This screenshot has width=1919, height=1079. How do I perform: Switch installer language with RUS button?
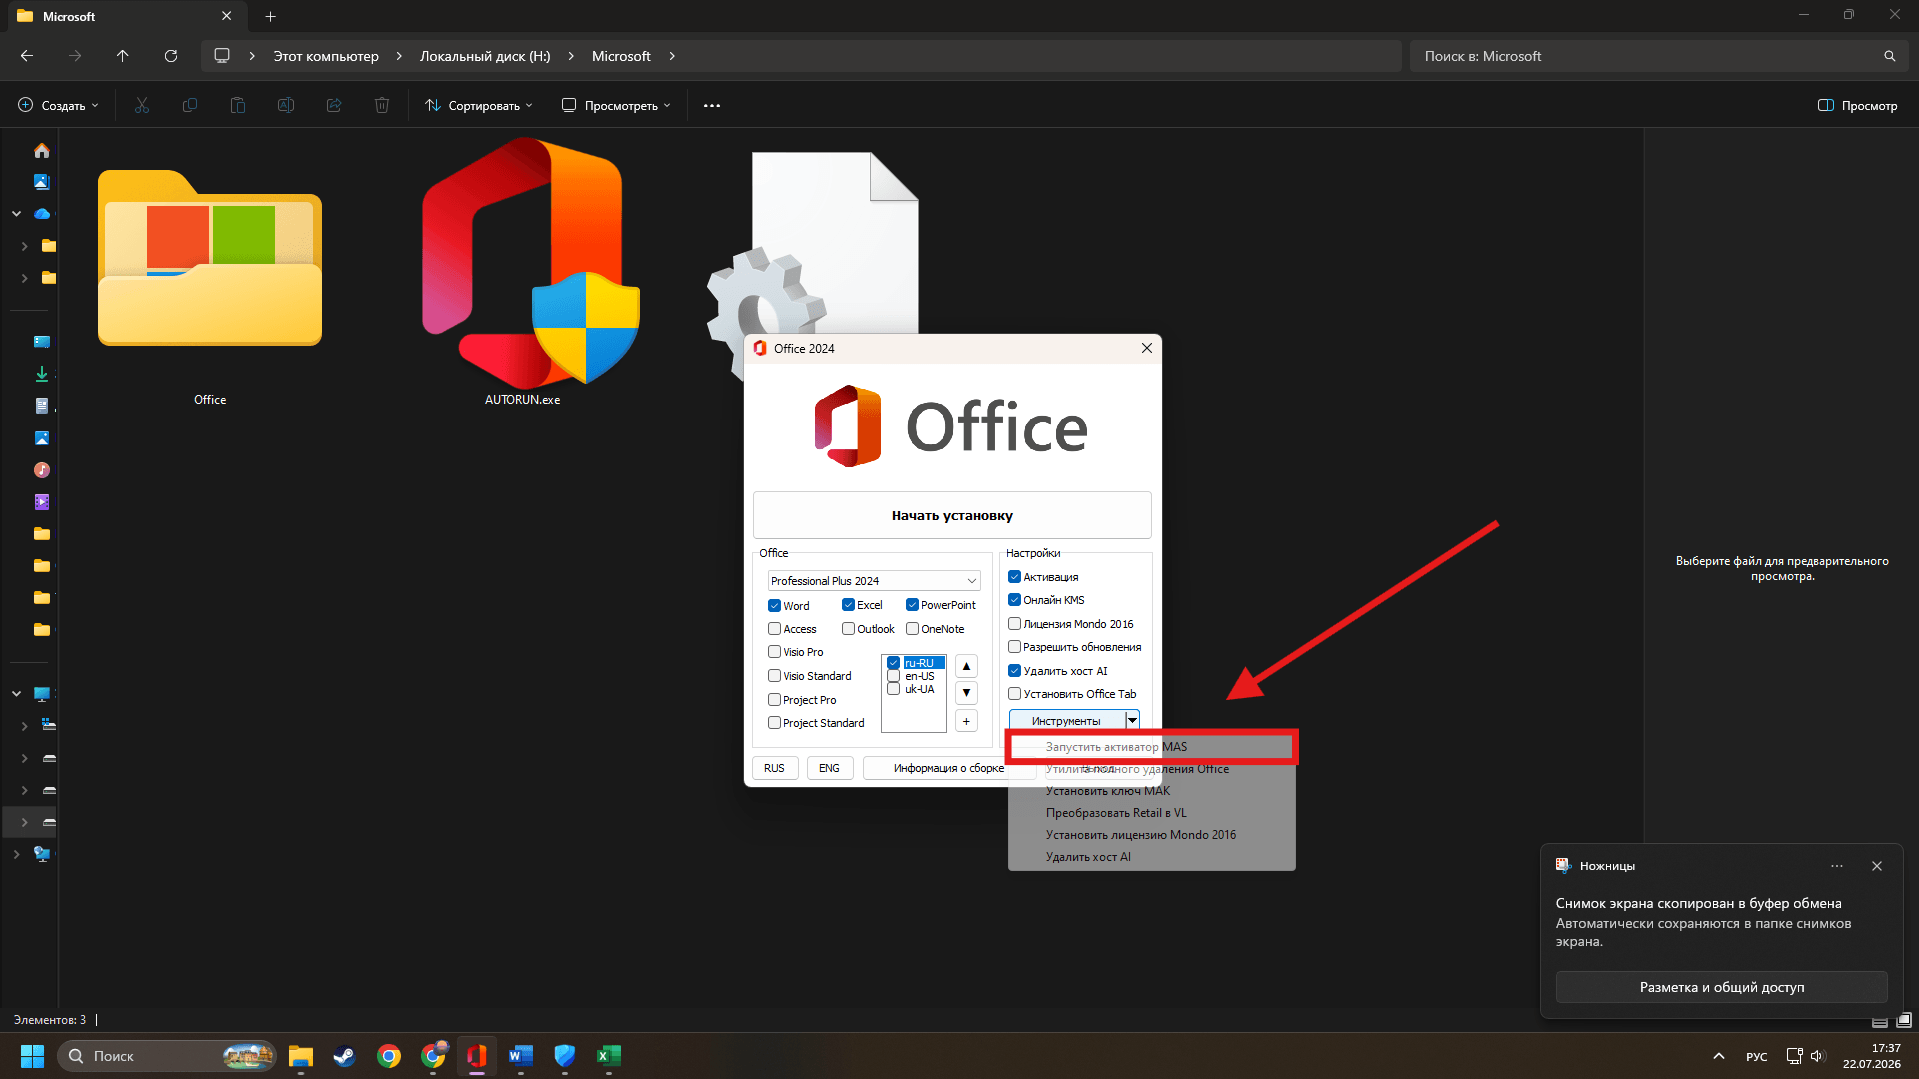[x=774, y=768]
